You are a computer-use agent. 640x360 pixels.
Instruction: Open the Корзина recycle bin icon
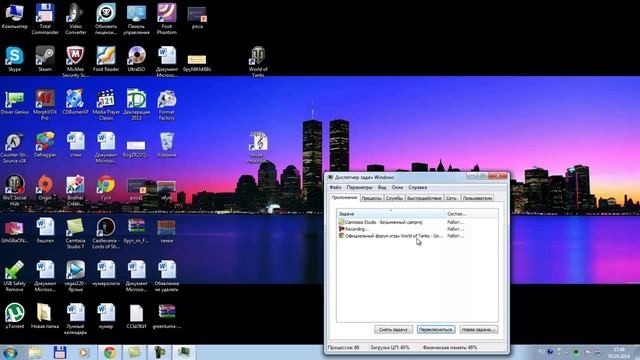click(x=167, y=145)
